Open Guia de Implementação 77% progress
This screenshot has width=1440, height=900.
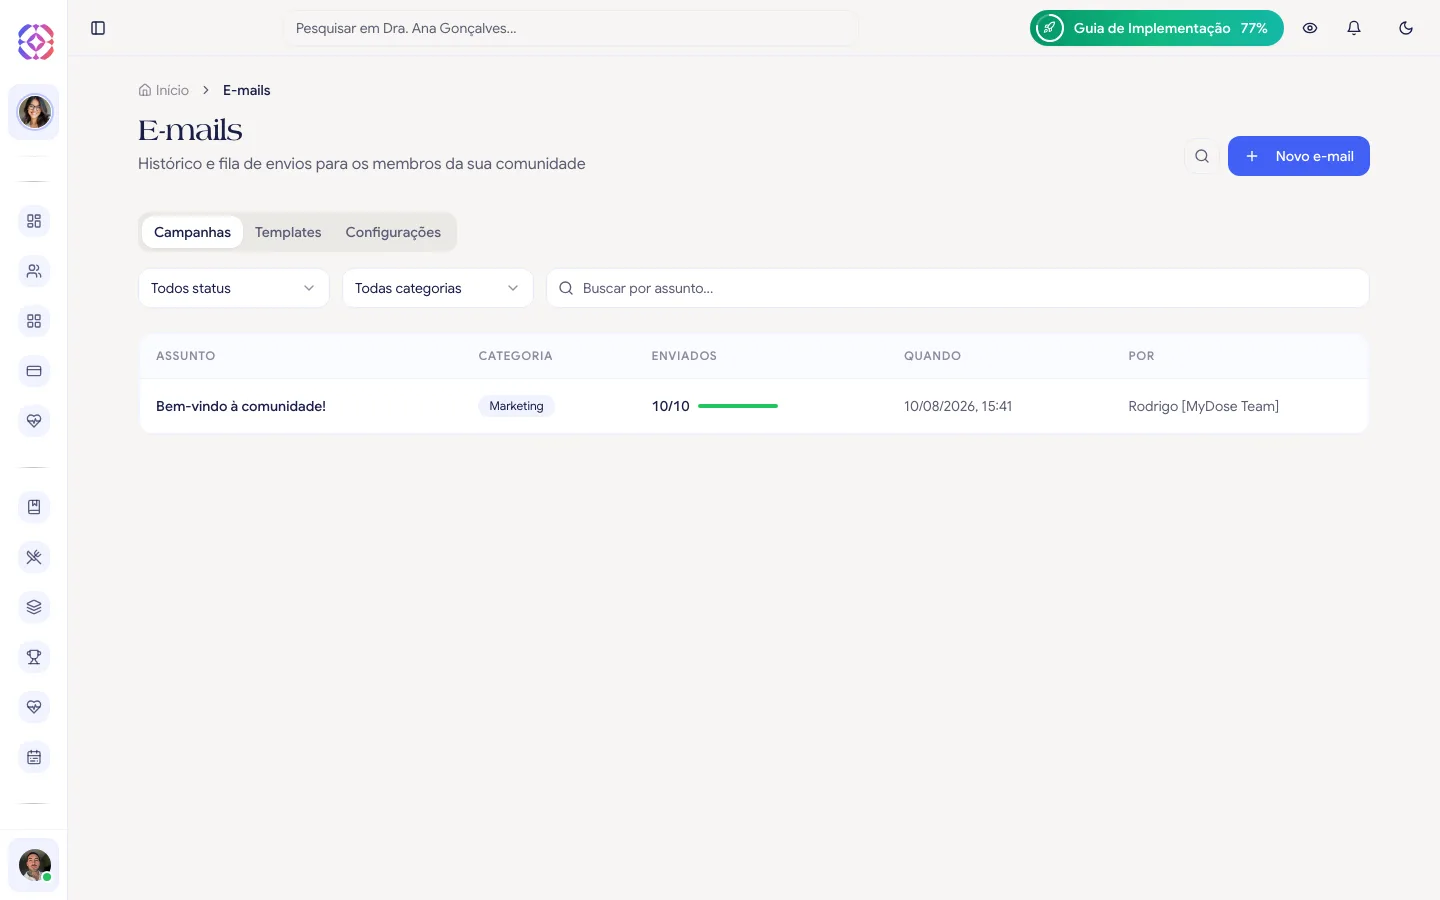[x=1157, y=28]
